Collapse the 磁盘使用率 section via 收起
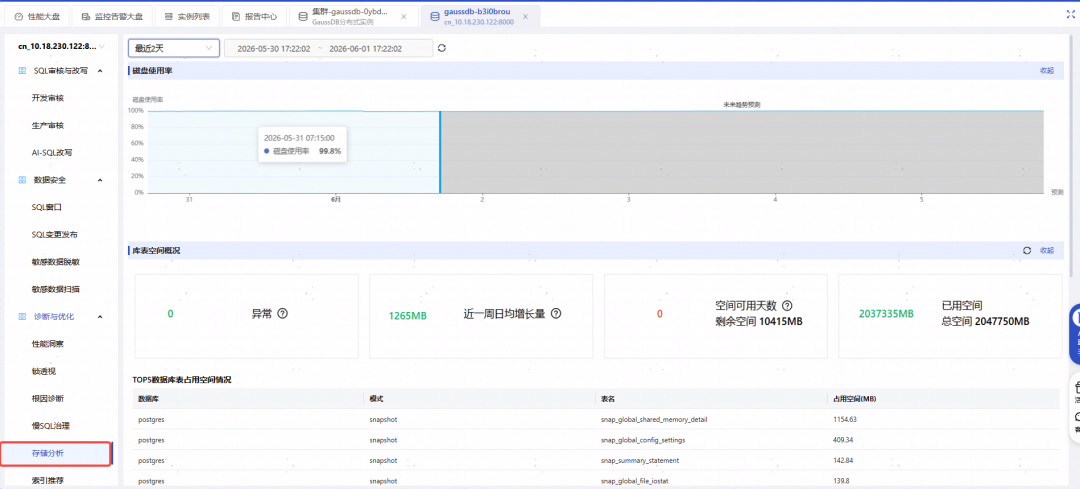The image size is (1080, 489). coord(1046,70)
